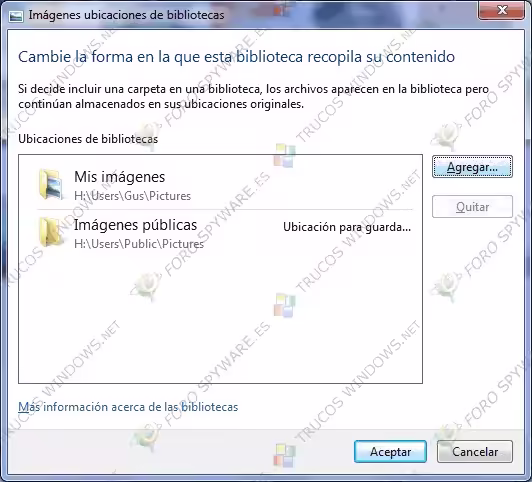The image size is (532, 482).
Task: Select the Imágenes públicas folder icon
Action: click(51, 232)
